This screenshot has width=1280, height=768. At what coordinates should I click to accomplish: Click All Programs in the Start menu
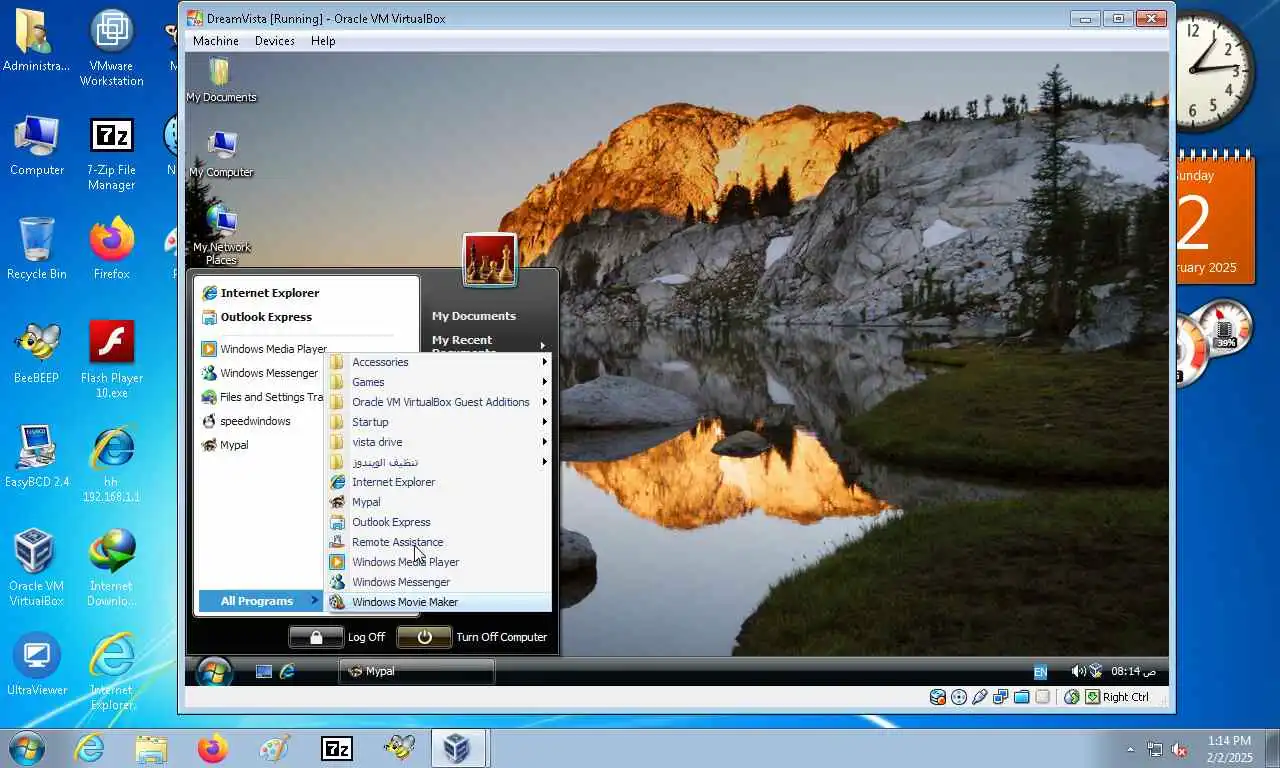(x=260, y=601)
